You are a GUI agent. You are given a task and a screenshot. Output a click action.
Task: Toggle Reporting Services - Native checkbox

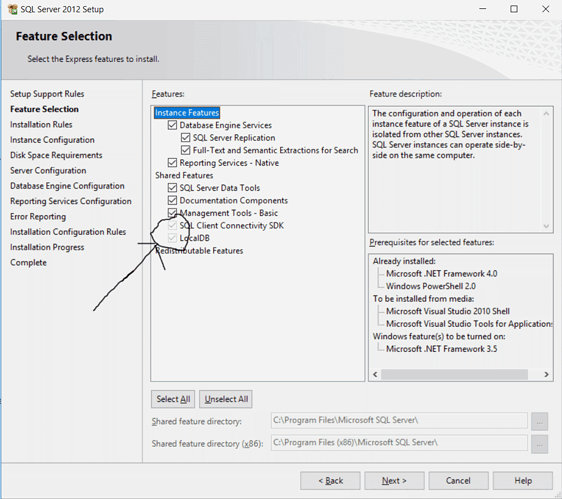tap(172, 163)
